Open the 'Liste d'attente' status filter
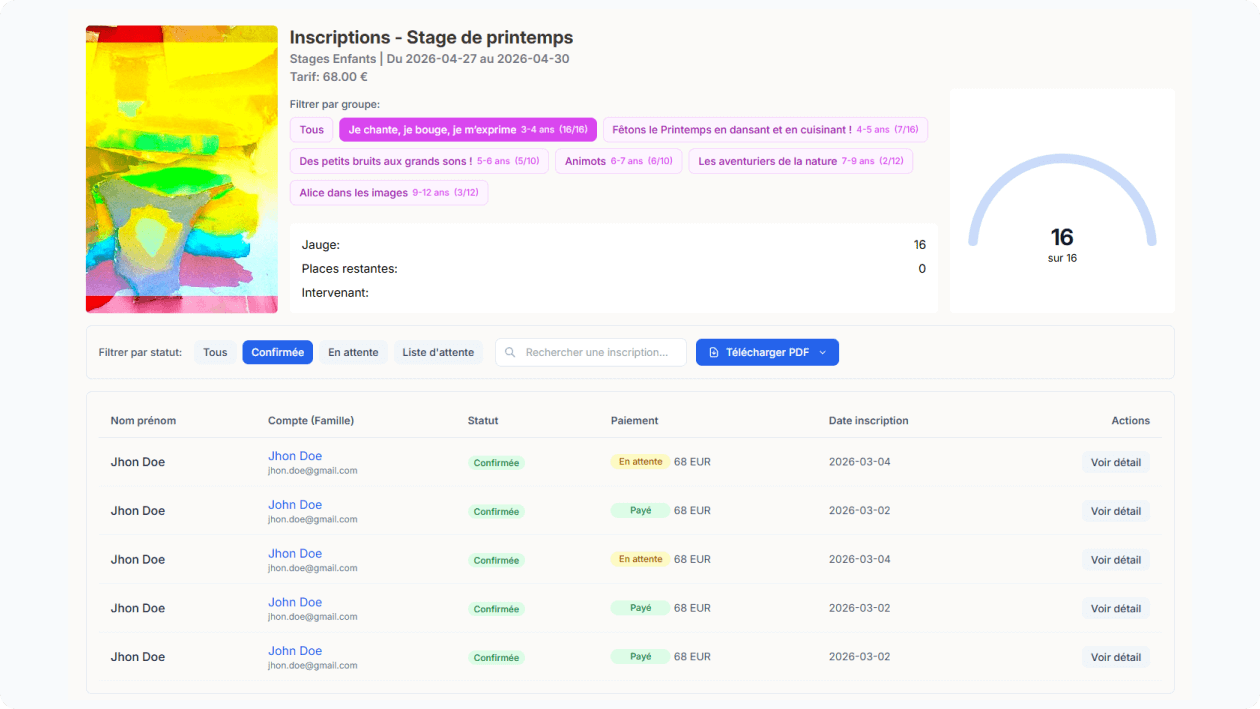This screenshot has height=709, width=1260. (x=438, y=352)
